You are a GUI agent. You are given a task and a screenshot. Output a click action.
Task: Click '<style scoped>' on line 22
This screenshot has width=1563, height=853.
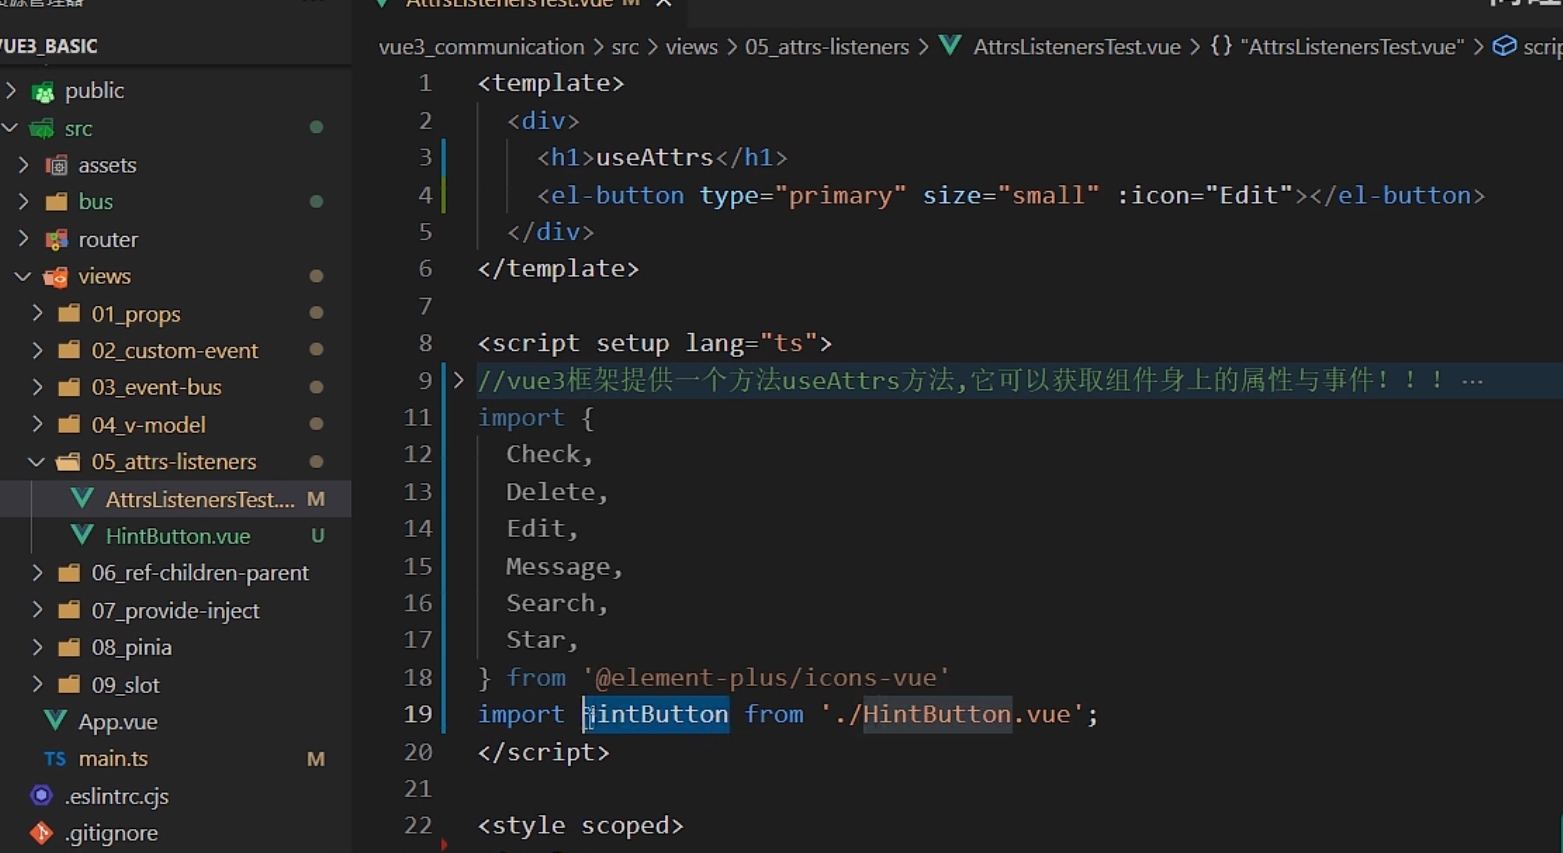pos(581,826)
